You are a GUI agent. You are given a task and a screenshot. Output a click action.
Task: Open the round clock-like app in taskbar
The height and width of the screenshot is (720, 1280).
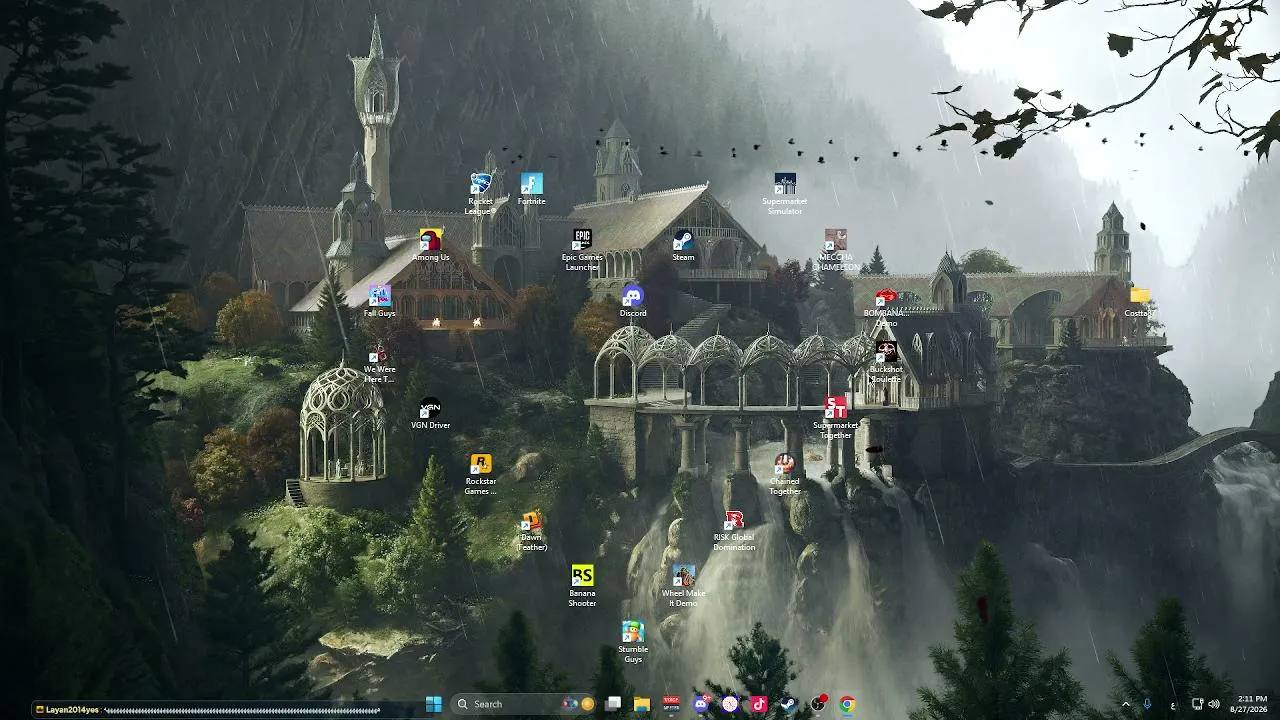click(730, 704)
